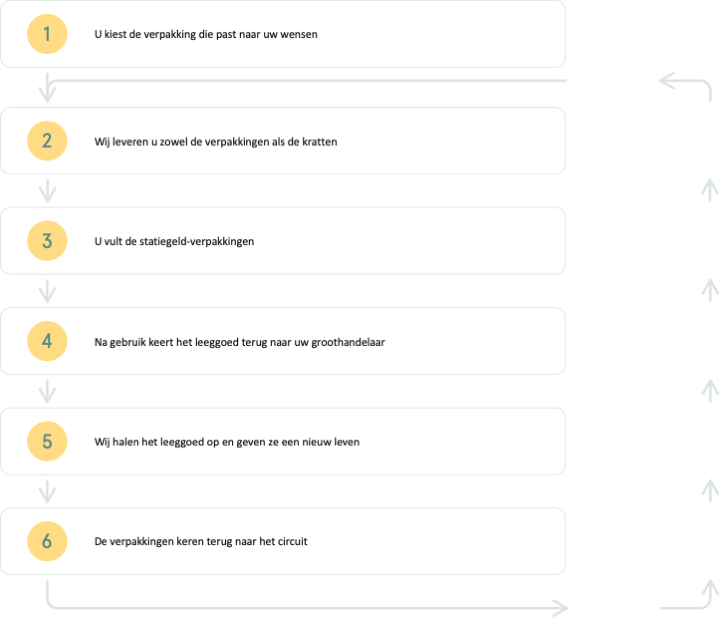Click the curved left arrow at top right
The height and width of the screenshot is (618, 720).
click(685, 86)
